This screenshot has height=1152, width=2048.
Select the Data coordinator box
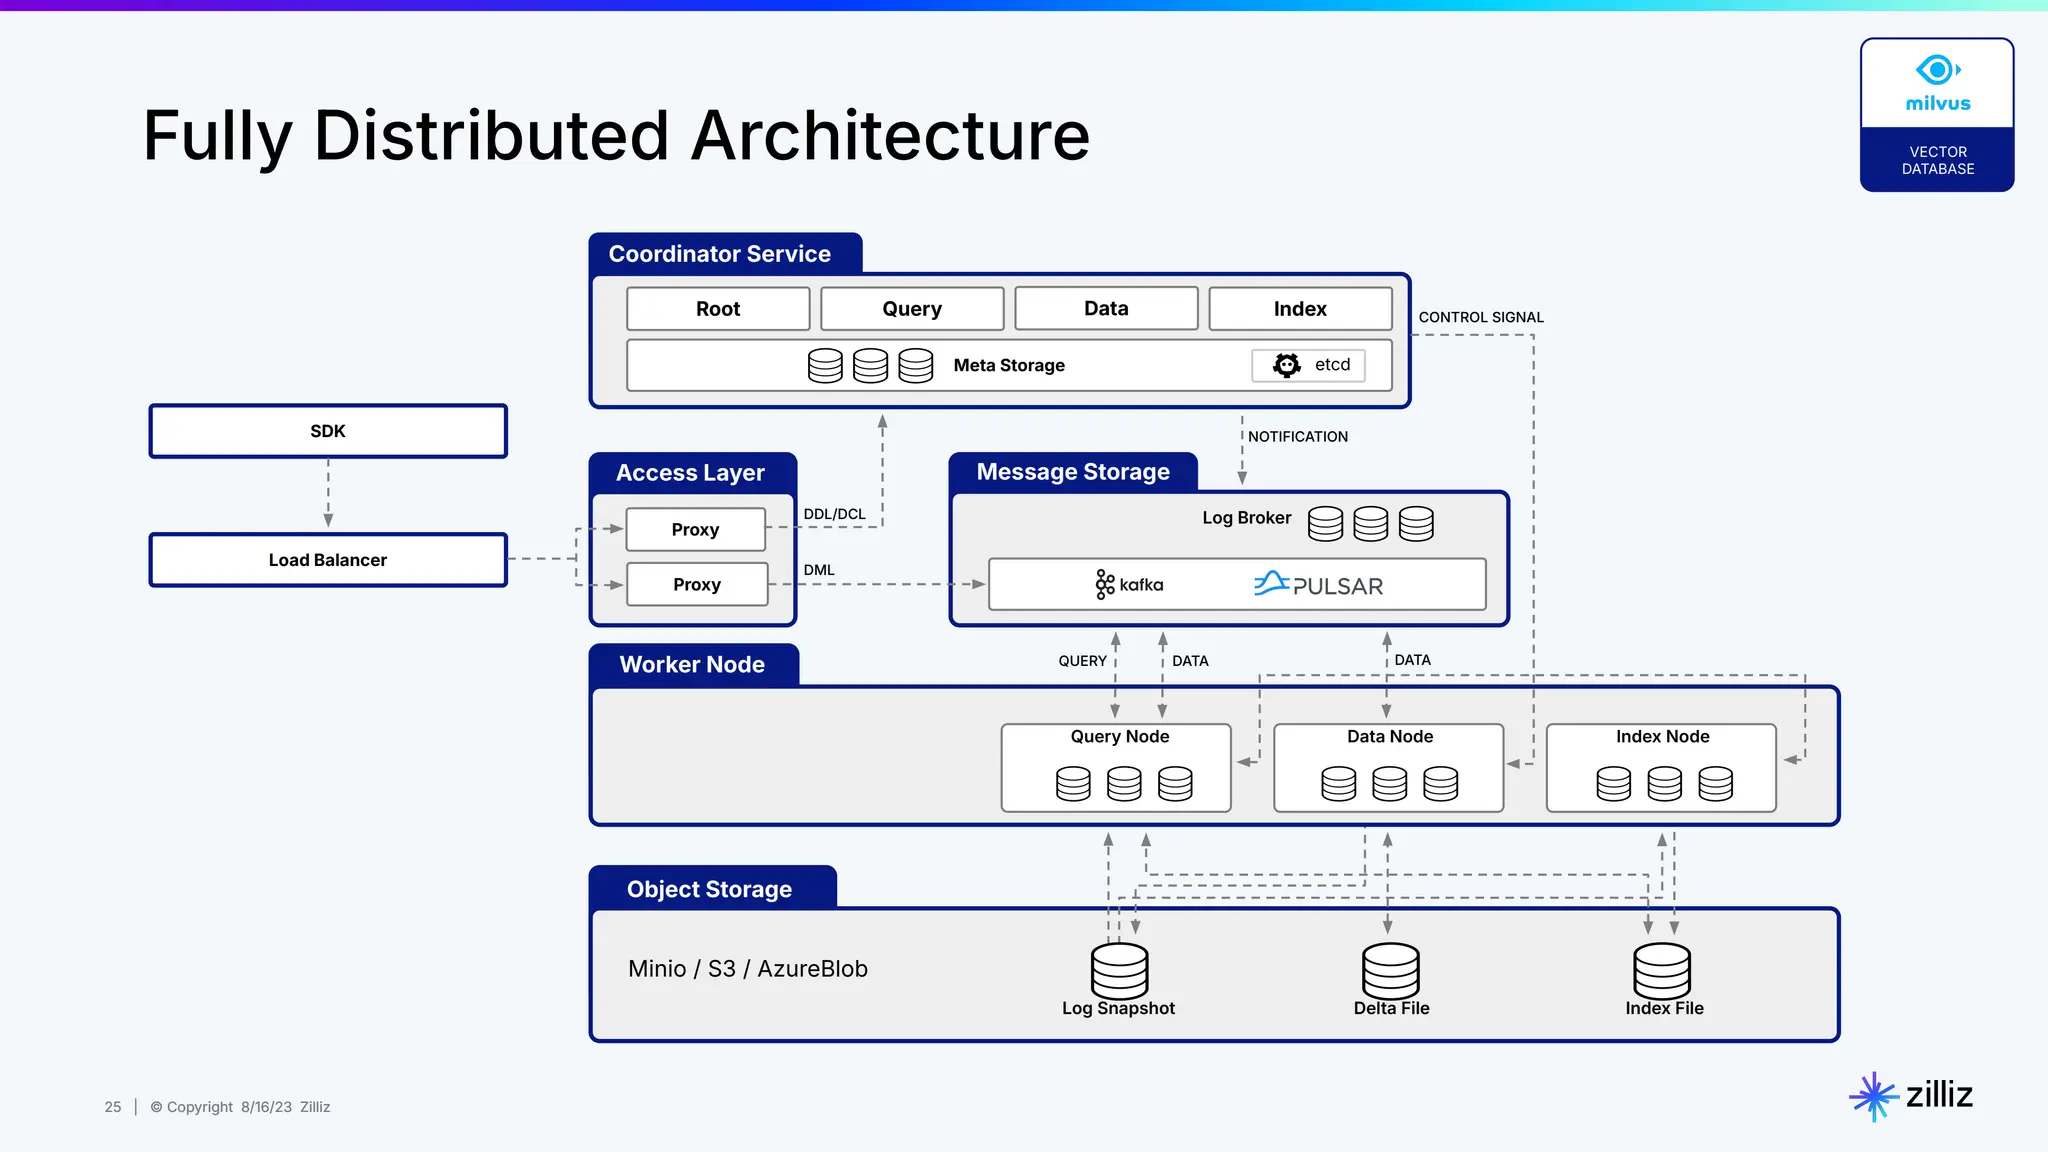coord(1106,309)
